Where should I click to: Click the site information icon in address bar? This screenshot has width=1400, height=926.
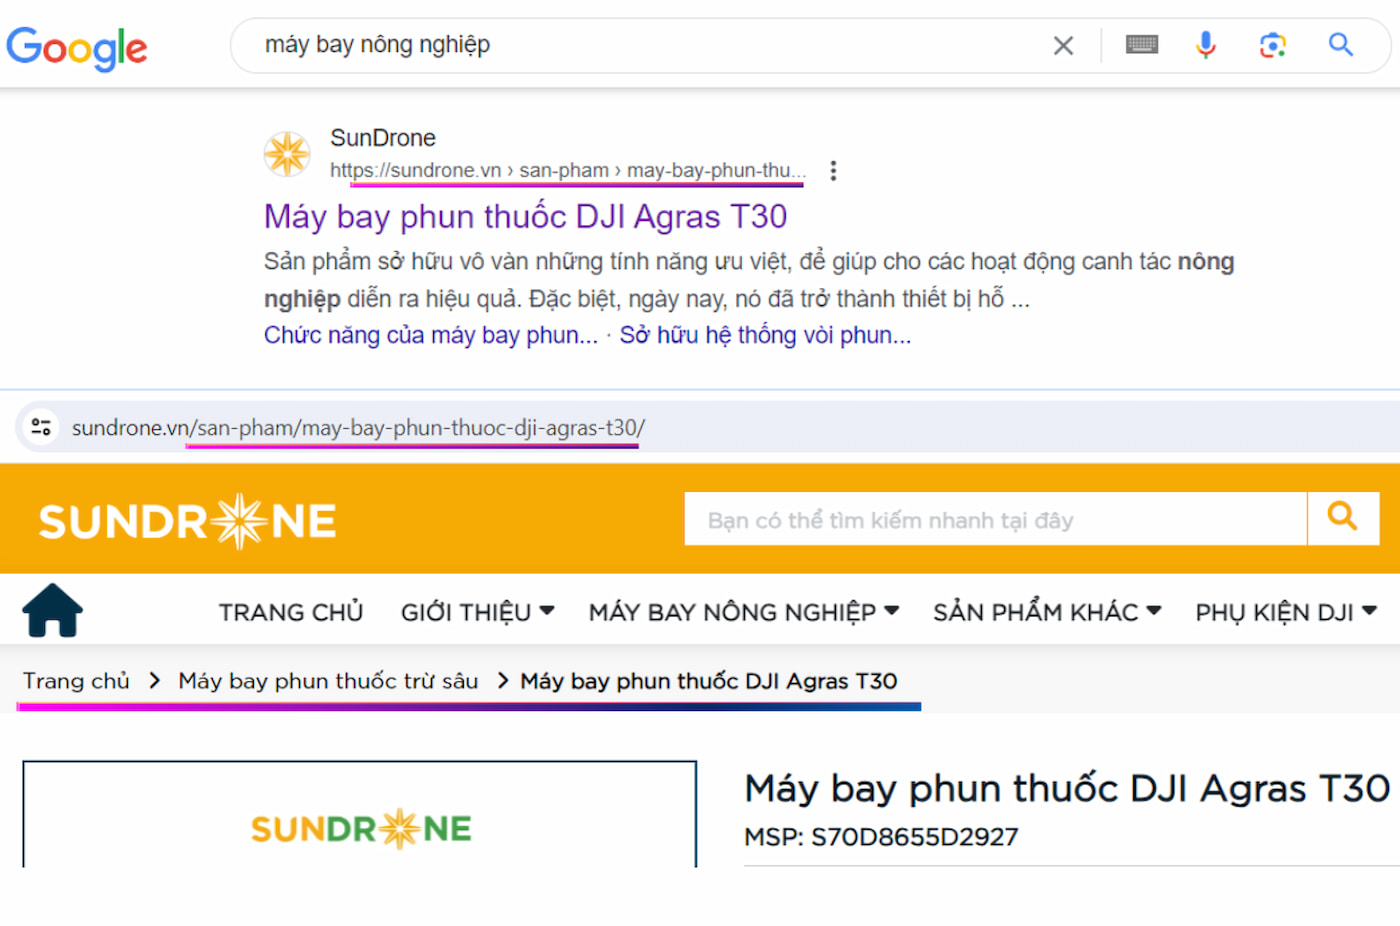pyautogui.click(x=41, y=427)
